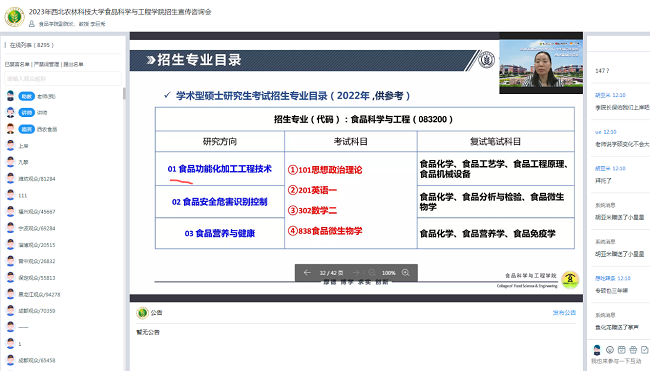650x371 pixels.
Task: Click avatar of the lecturer user row
Action: 10,113
